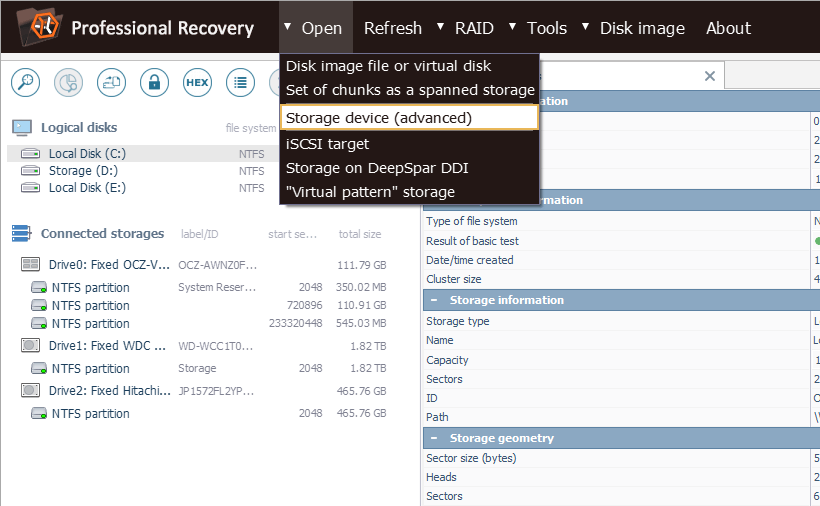Select Storage (D:) logical disk
Screen dimensions: 820x506
[84, 171]
